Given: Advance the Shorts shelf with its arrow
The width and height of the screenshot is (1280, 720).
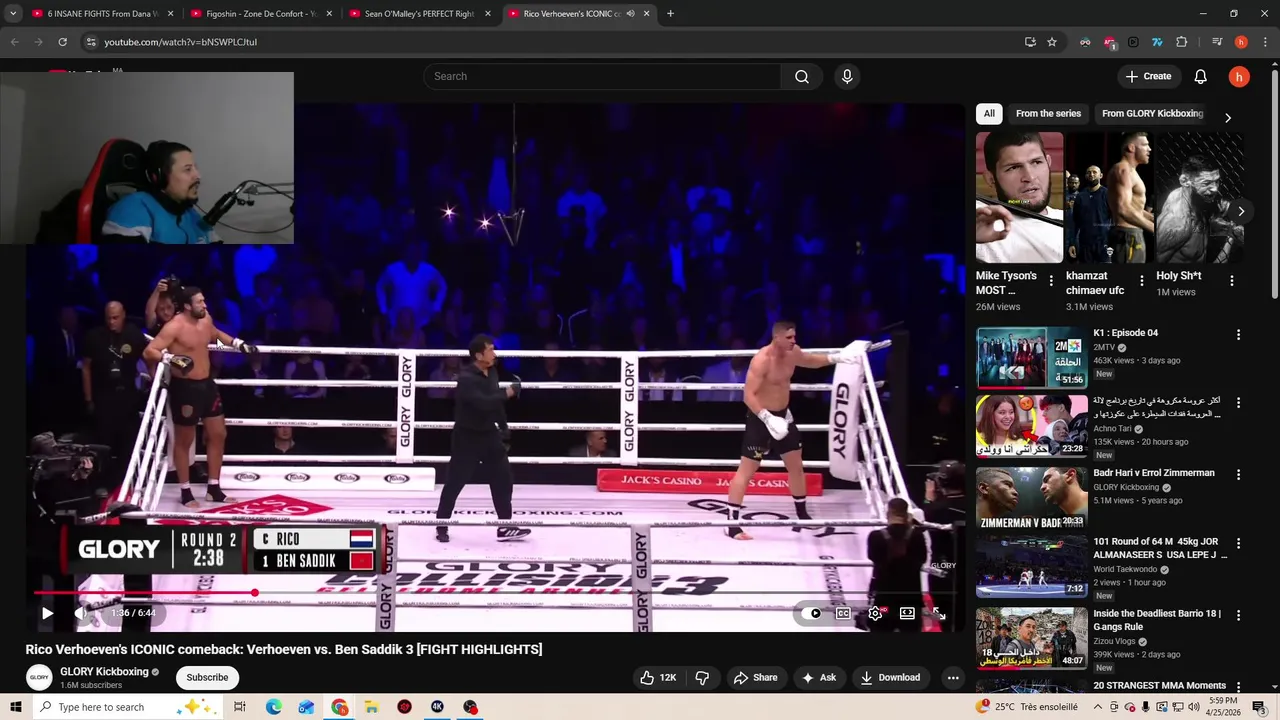Looking at the screenshot, I should click(x=1241, y=211).
